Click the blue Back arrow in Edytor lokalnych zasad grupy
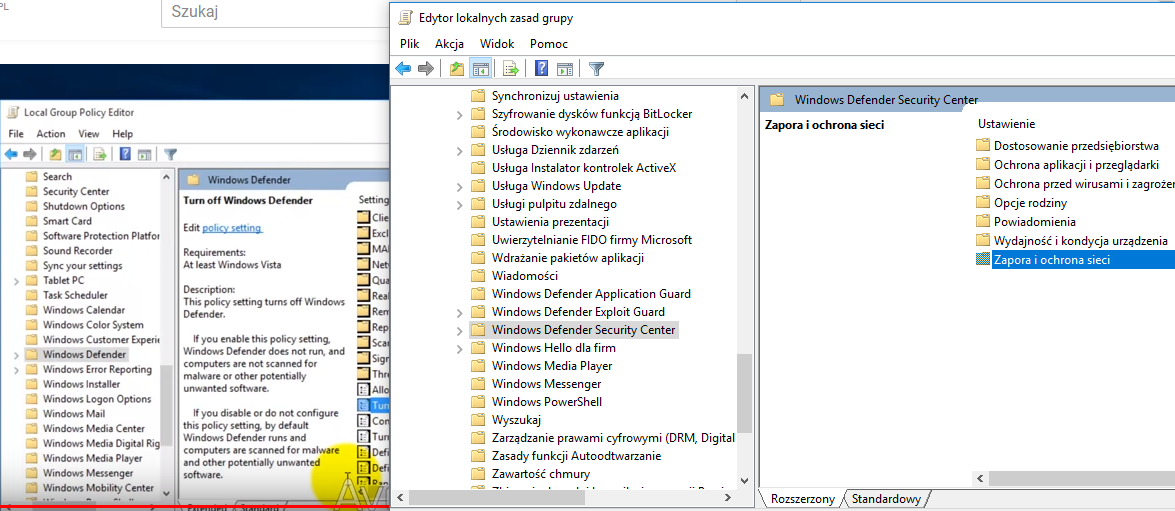This screenshot has height=511, width=1175. [403, 69]
